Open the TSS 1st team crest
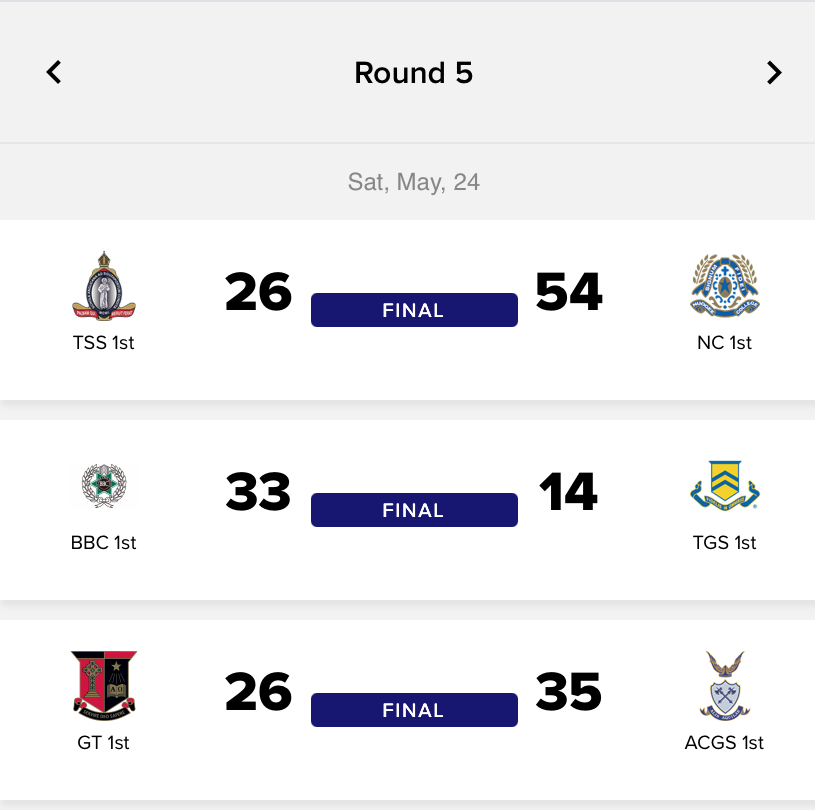This screenshot has height=810, width=815. pyautogui.click(x=104, y=286)
